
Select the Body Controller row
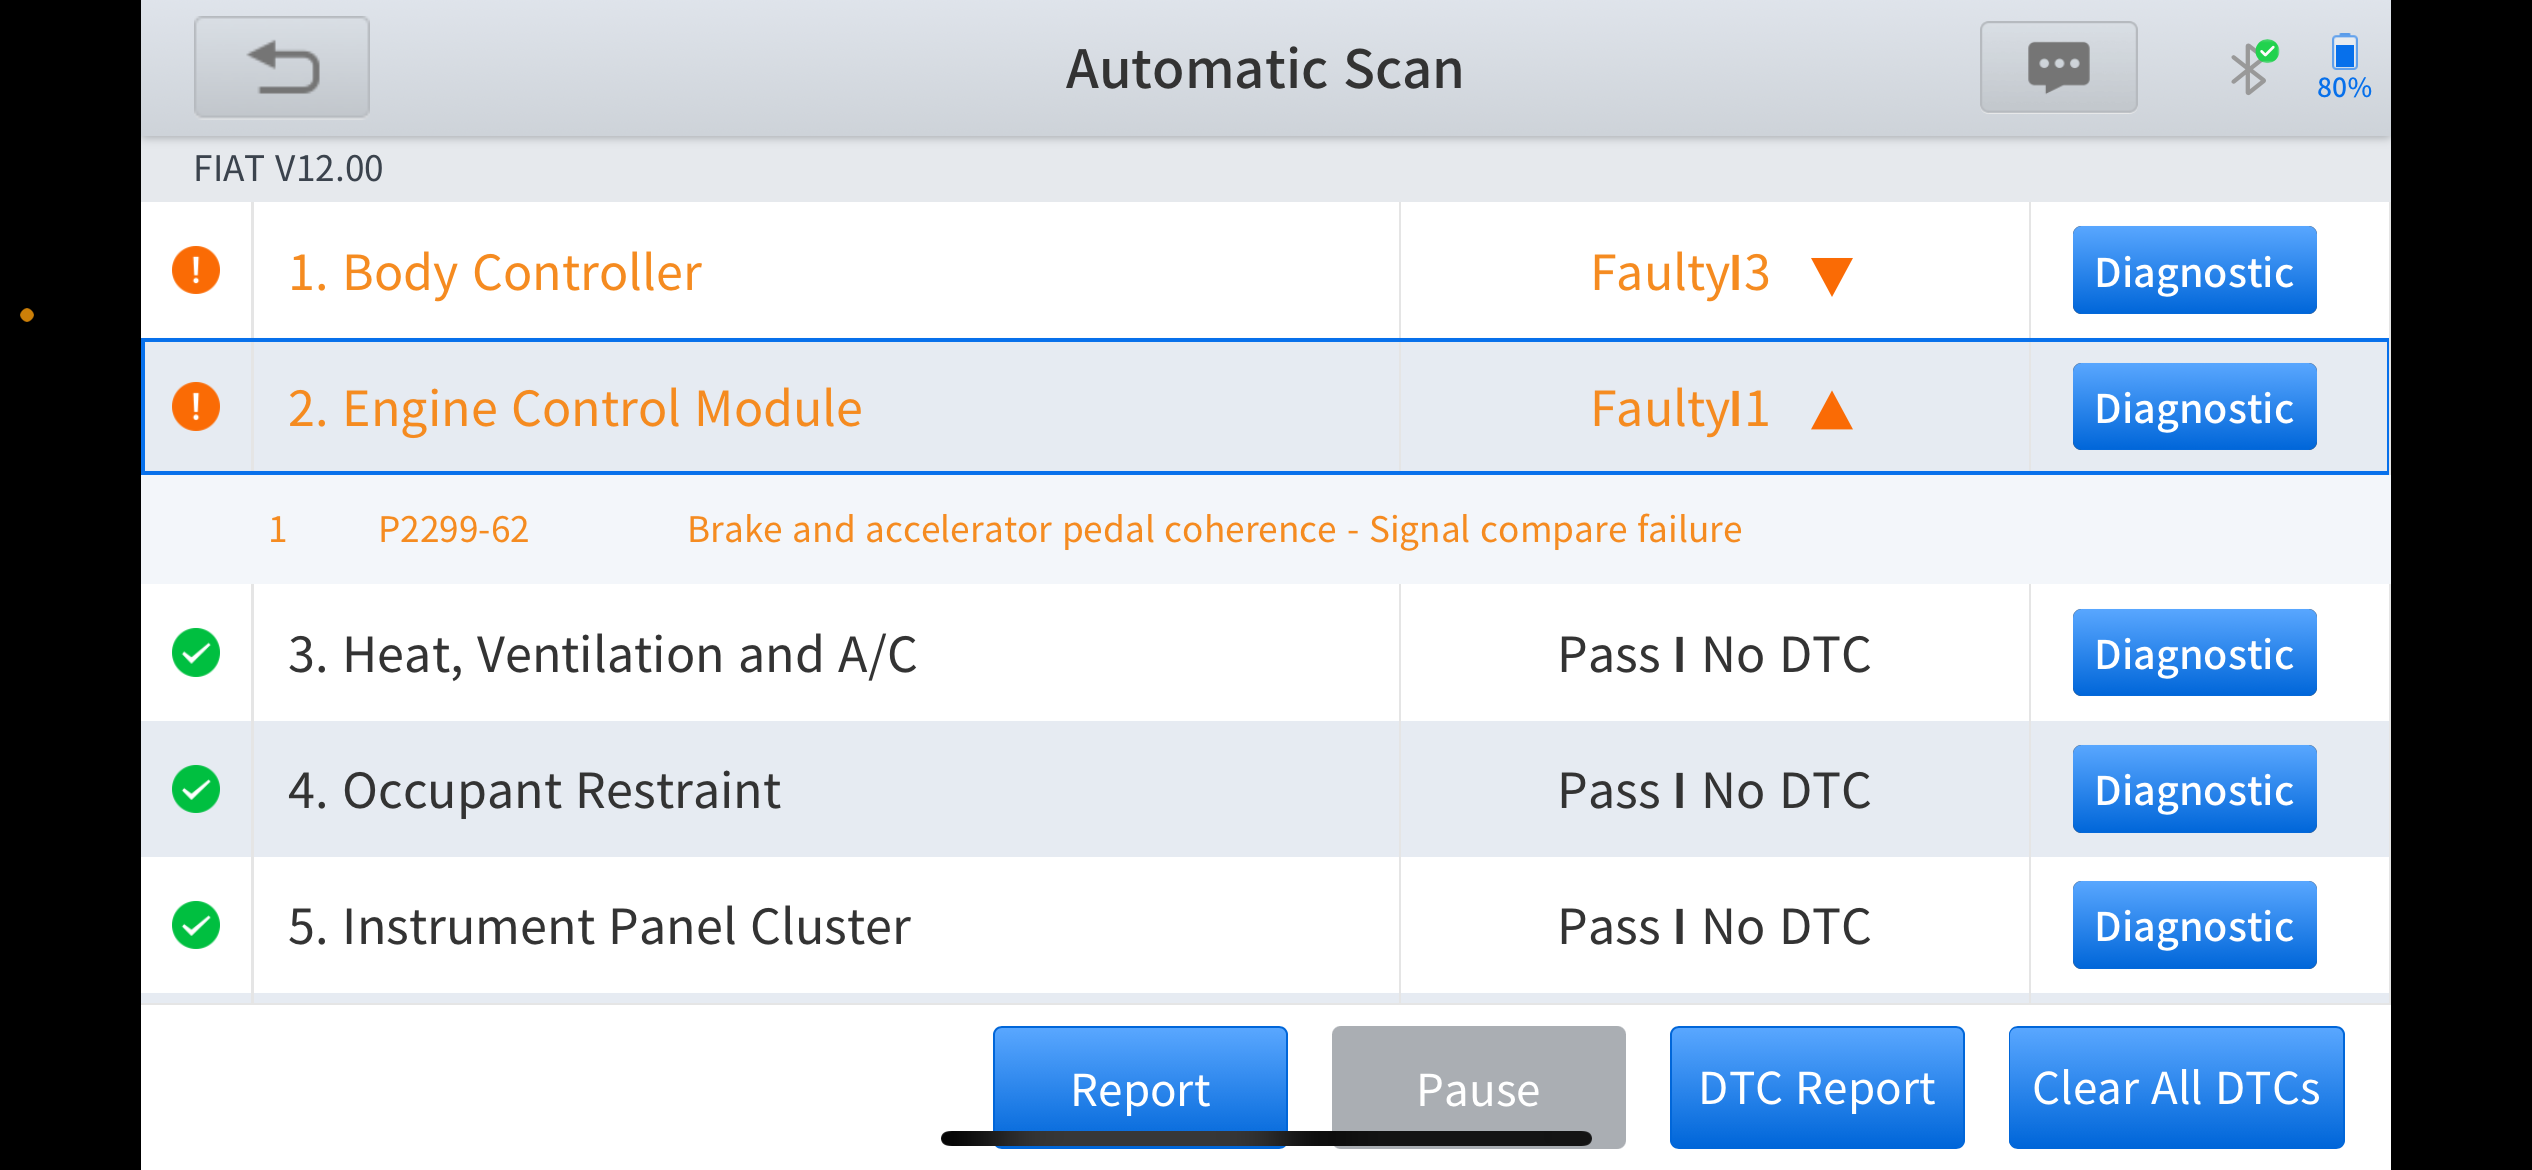click(x=1265, y=271)
